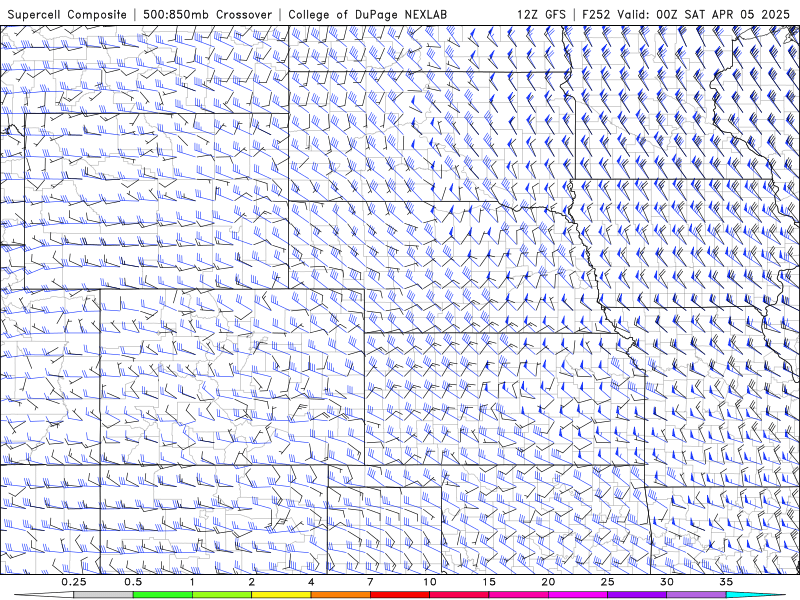Viewport: 800px width, 600px height.
Task: Click the pink 15–20 color bar segment
Action: click(518, 595)
